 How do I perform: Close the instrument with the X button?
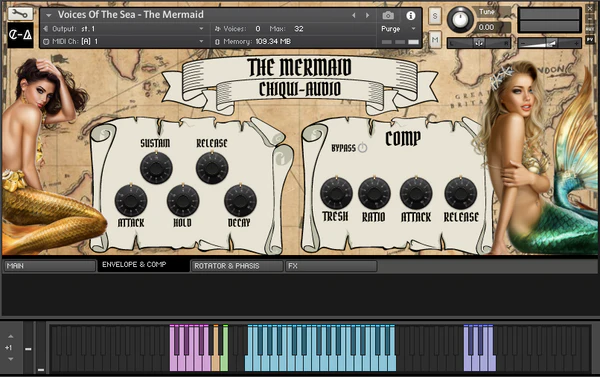(590, 8)
